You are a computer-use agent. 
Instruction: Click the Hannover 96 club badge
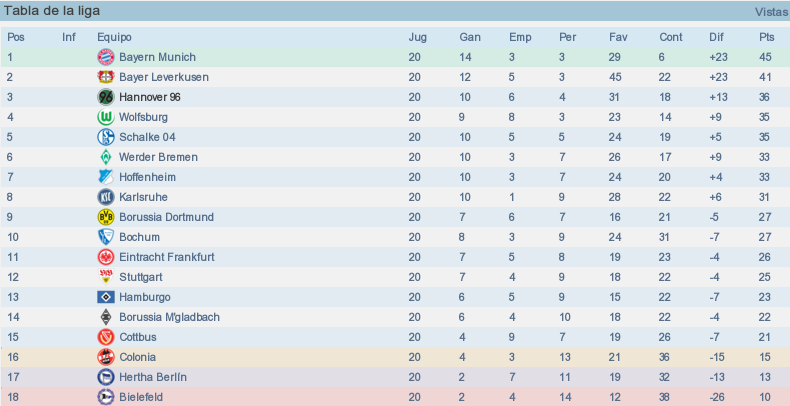[x=106, y=97]
